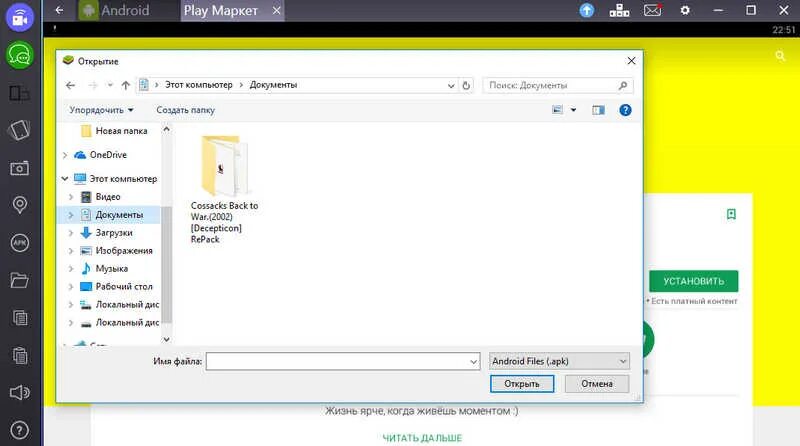Switch to the Android tab

point(115,10)
